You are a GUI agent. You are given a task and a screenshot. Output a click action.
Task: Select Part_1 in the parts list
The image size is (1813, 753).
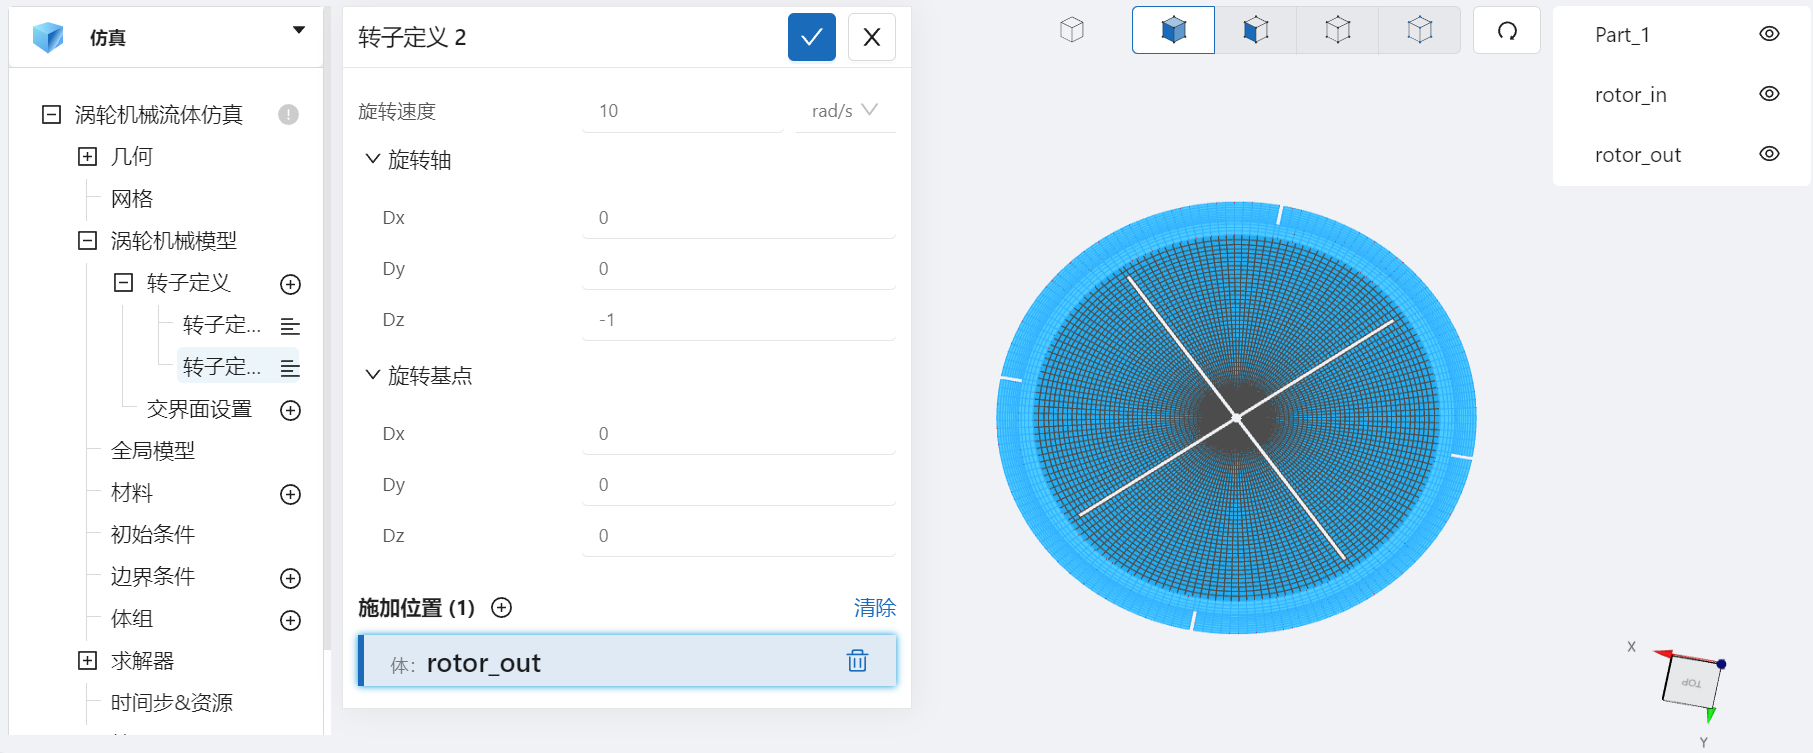[1622, 35]
